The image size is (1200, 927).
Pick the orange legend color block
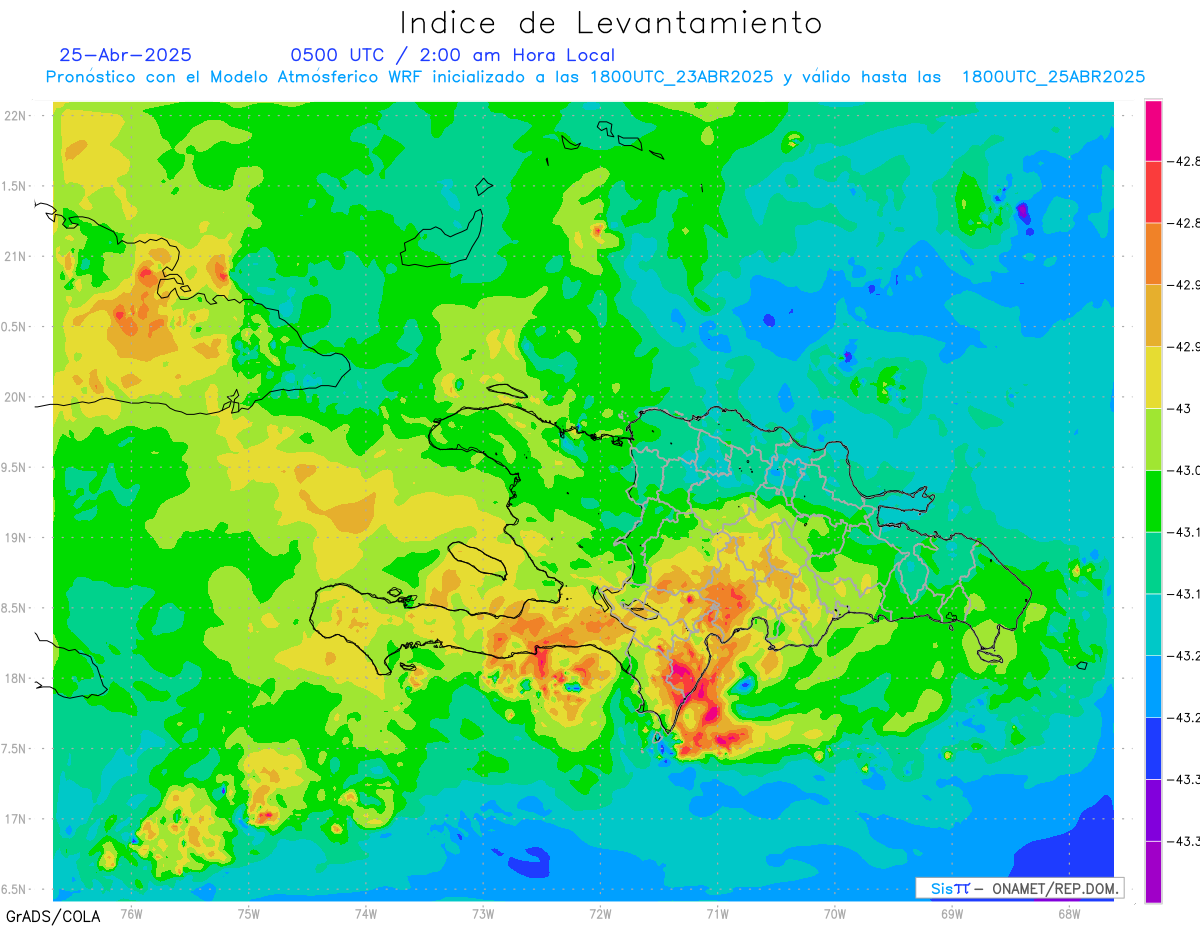1153,253
